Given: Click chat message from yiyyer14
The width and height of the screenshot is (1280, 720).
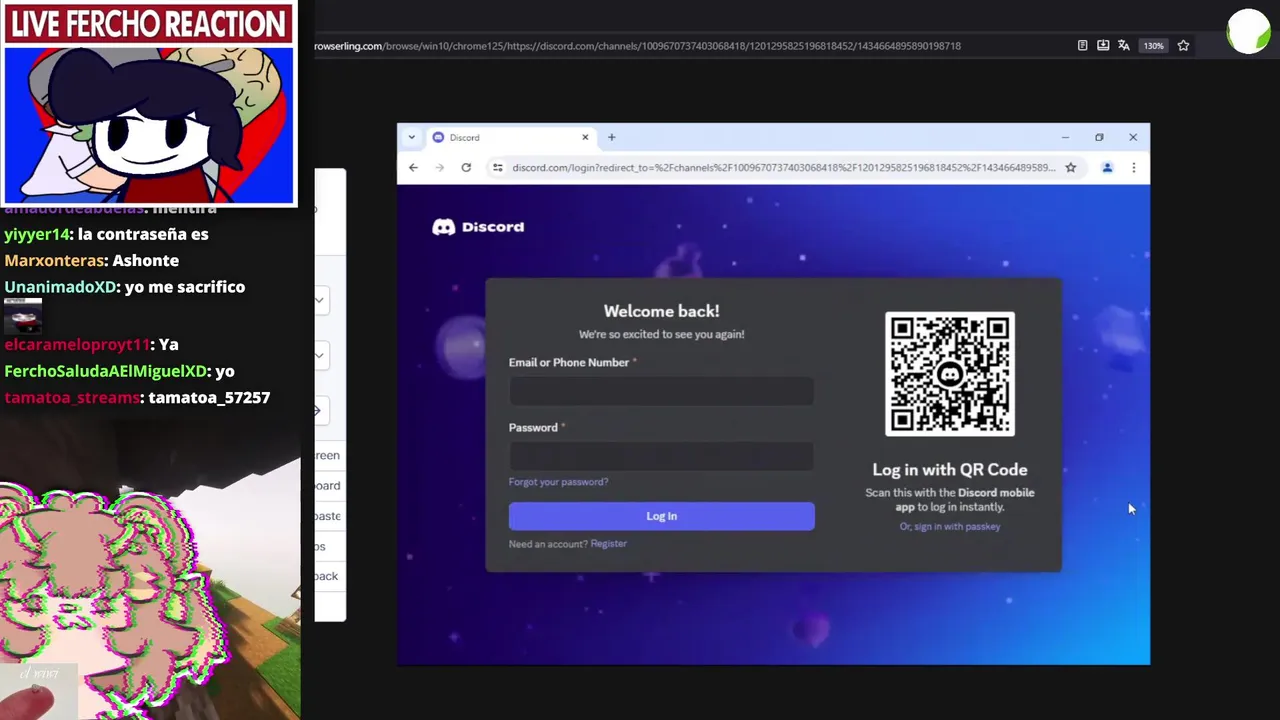Looking at the screenshot, I should (x=106, y=234).
